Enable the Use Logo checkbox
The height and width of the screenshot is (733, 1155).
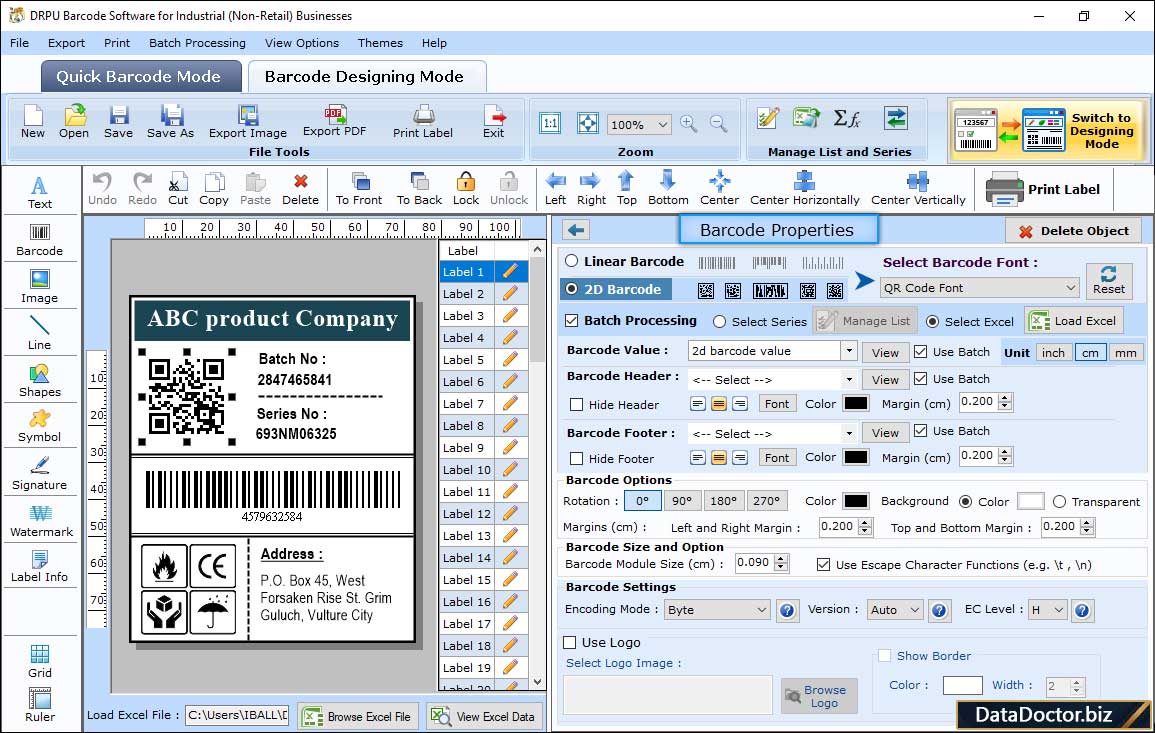pos(569,642)
